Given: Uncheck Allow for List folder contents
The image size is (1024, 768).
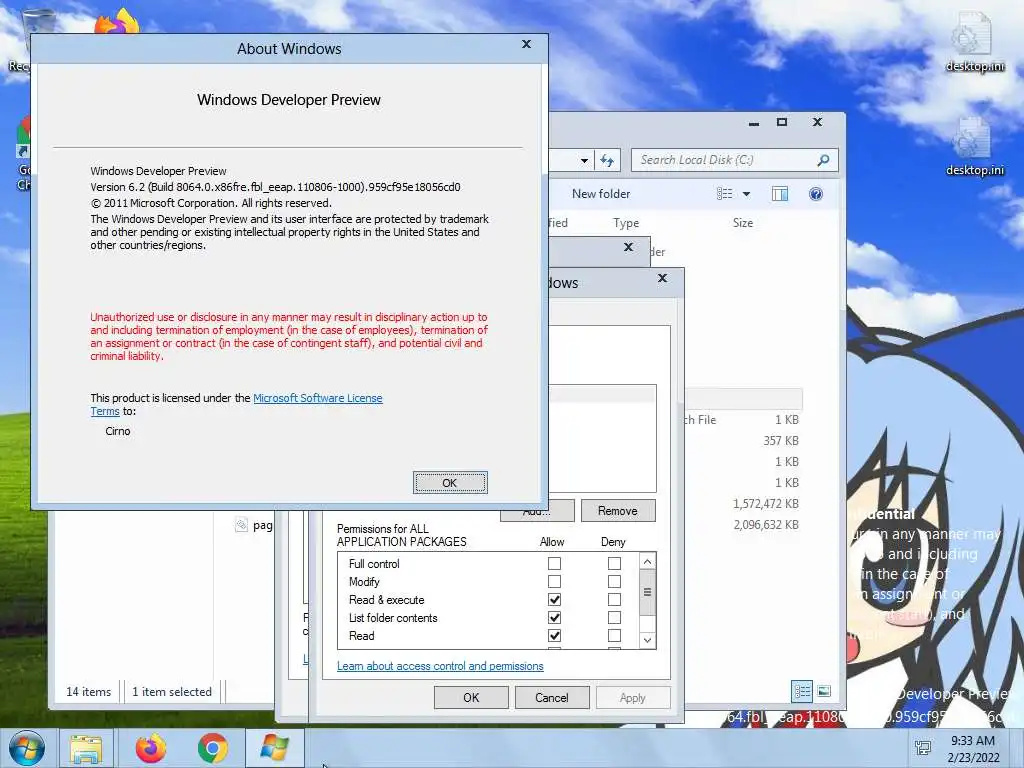Looking at the screenshot, I should [x=554, y=617].
